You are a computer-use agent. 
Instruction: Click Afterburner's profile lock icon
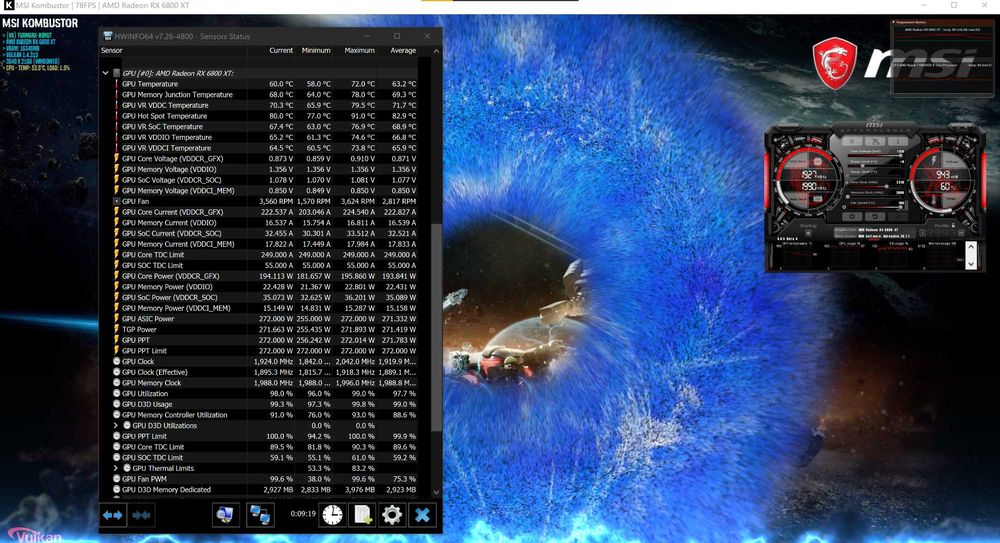click(x=953, y=225)
